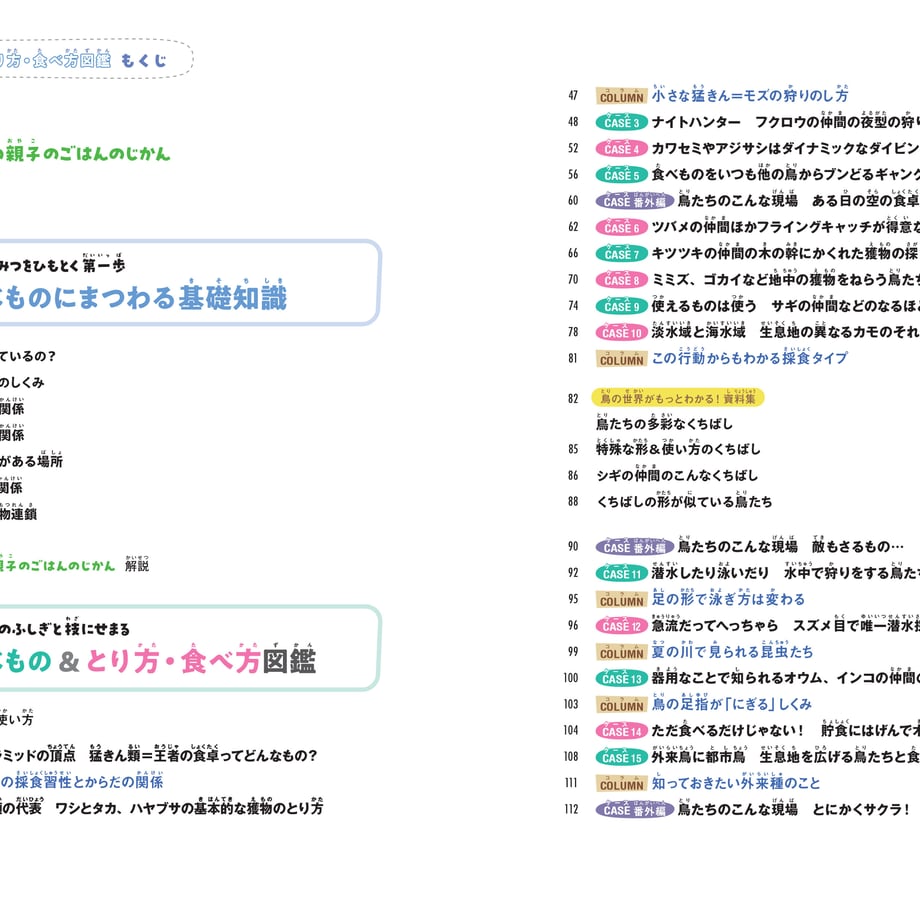Click the column title '足の形で泳ぎ方は変わる'
Image resolution: width=920 pixels, height=920 pixels.
[x=728, y=599]
